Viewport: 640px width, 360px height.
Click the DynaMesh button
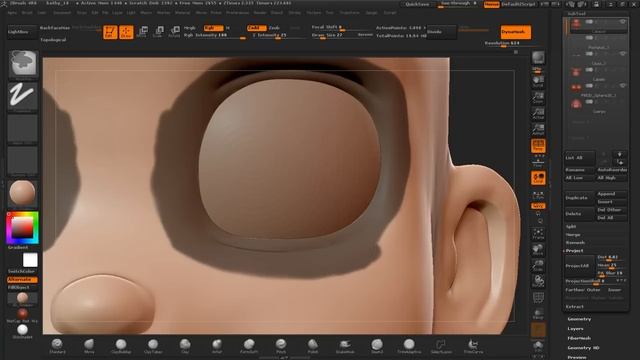[516, 32]
